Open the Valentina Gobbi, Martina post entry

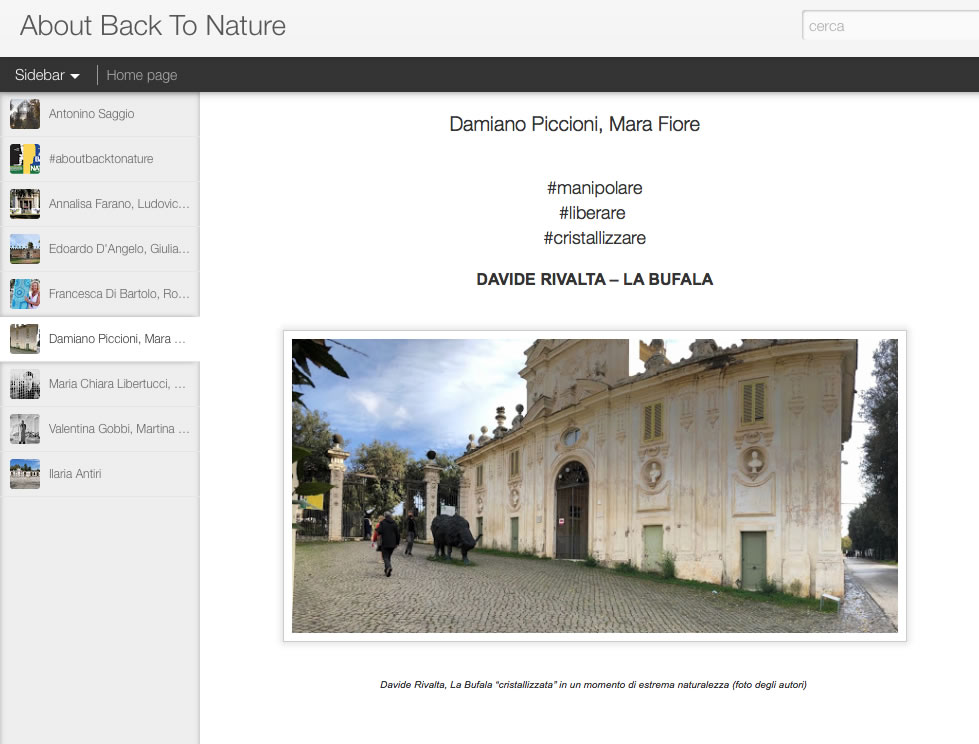tap(118, 429)
